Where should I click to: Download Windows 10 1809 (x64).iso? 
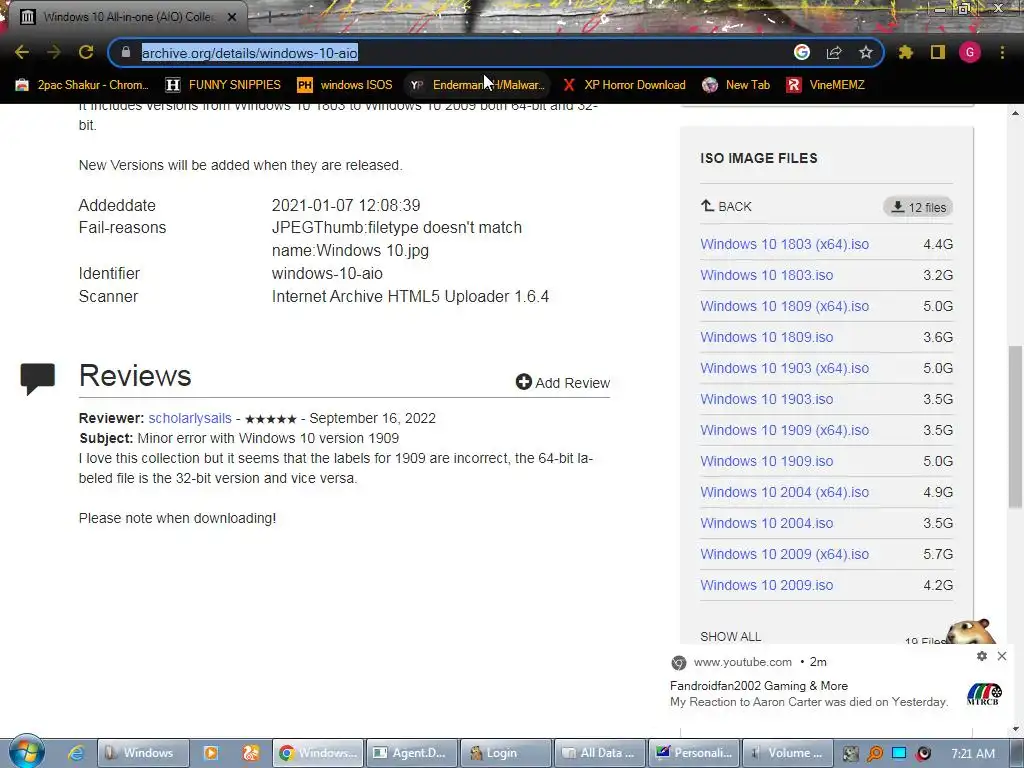pyautogui.click(x=784, y=306)
